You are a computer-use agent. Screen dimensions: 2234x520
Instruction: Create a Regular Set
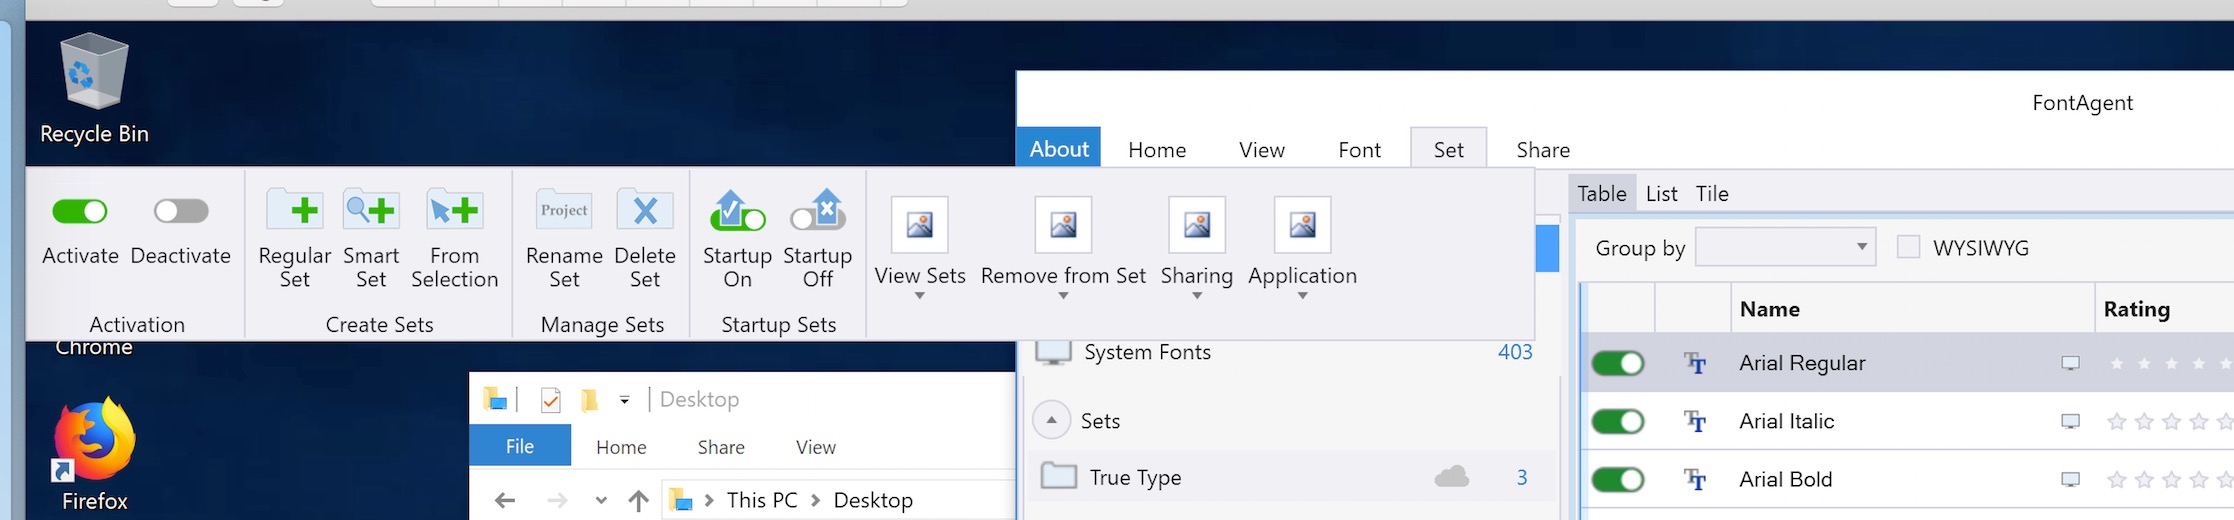(x=294, y=212)
